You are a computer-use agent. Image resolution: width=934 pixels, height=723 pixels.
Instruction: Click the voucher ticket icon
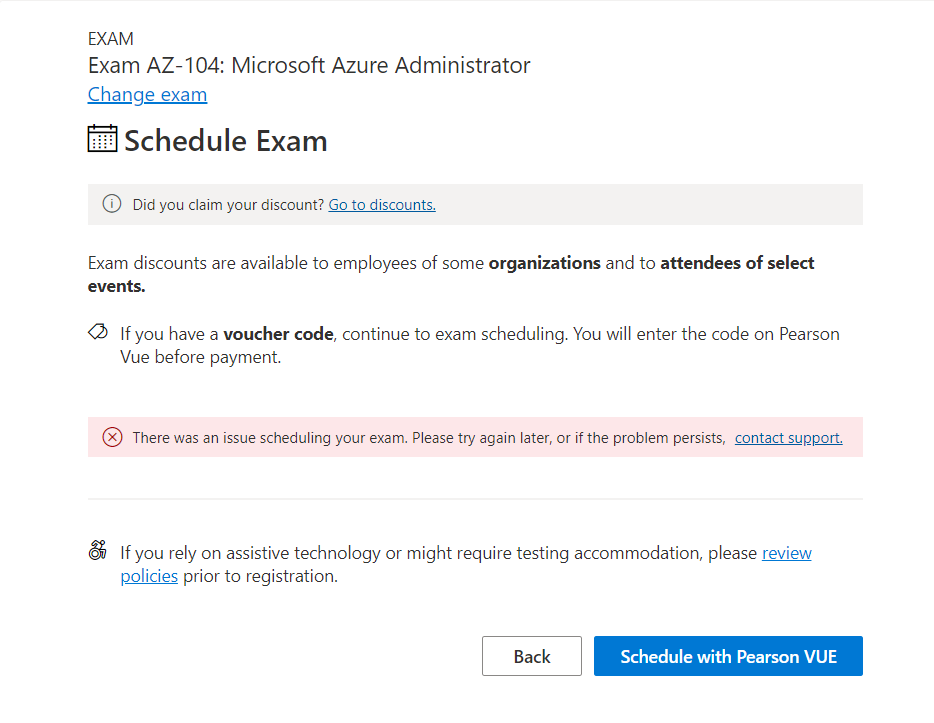(95, 330)
